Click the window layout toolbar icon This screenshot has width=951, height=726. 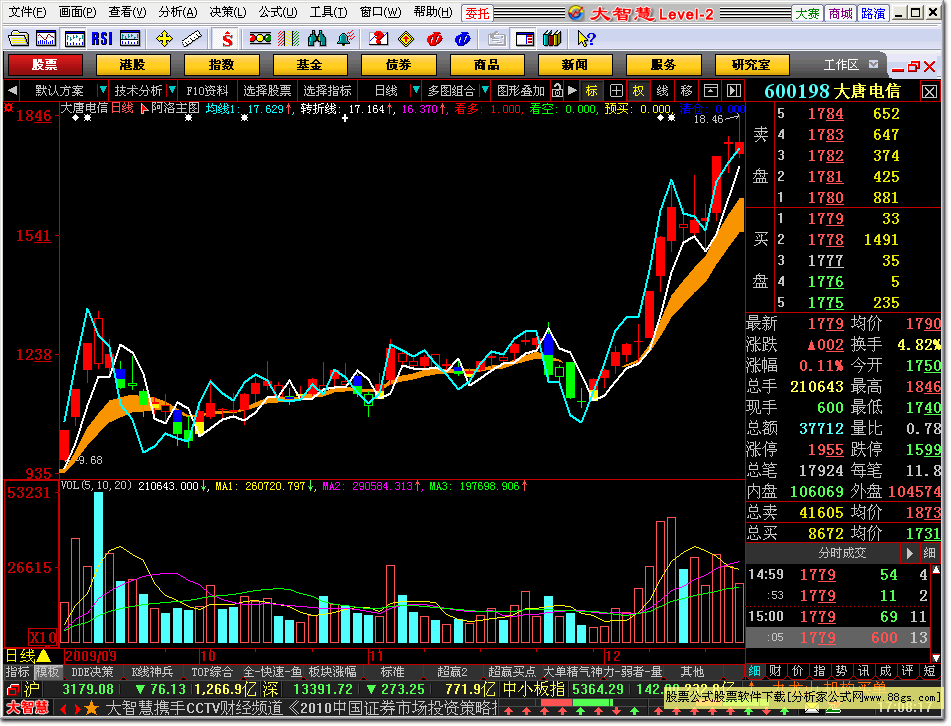[525, 39]
